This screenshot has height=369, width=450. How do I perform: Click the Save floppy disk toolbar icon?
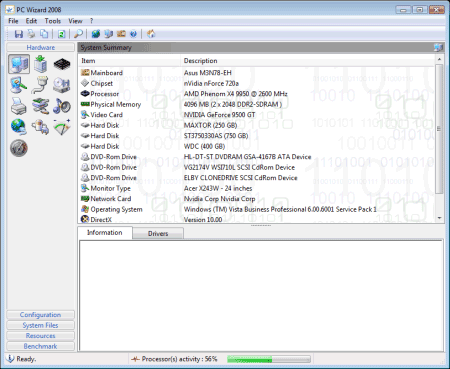tap(19, 34)
